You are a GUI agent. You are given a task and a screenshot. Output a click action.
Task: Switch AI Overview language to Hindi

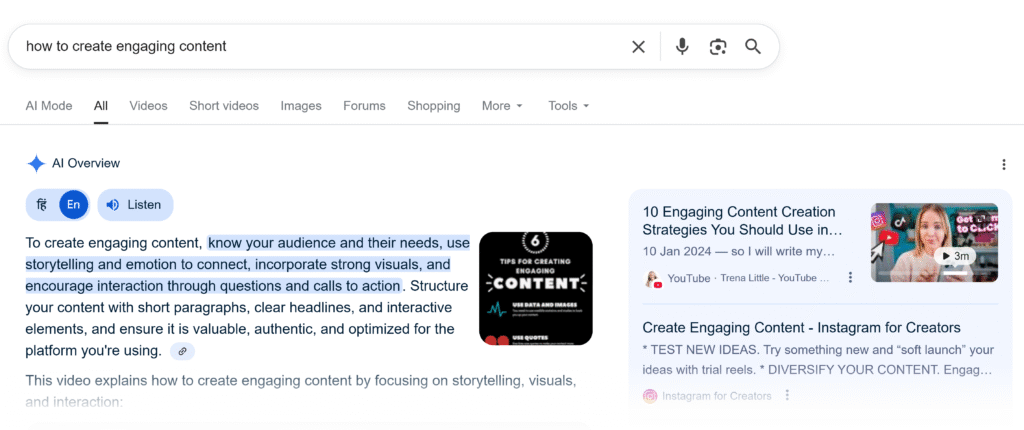pos(42,205)
